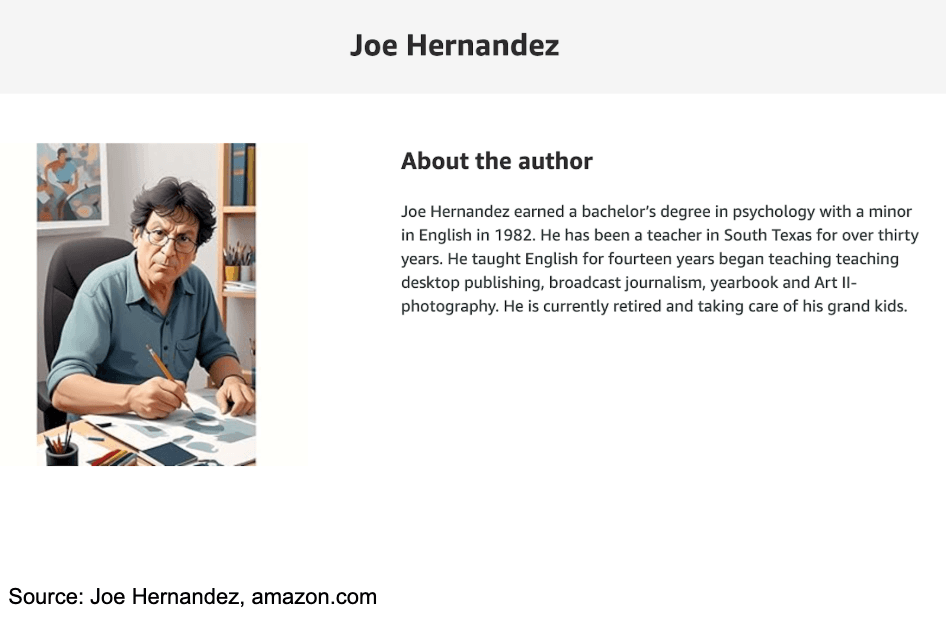Open the author portrait illustration
Viewport: 946px width, 638px height.
[146, 304]
